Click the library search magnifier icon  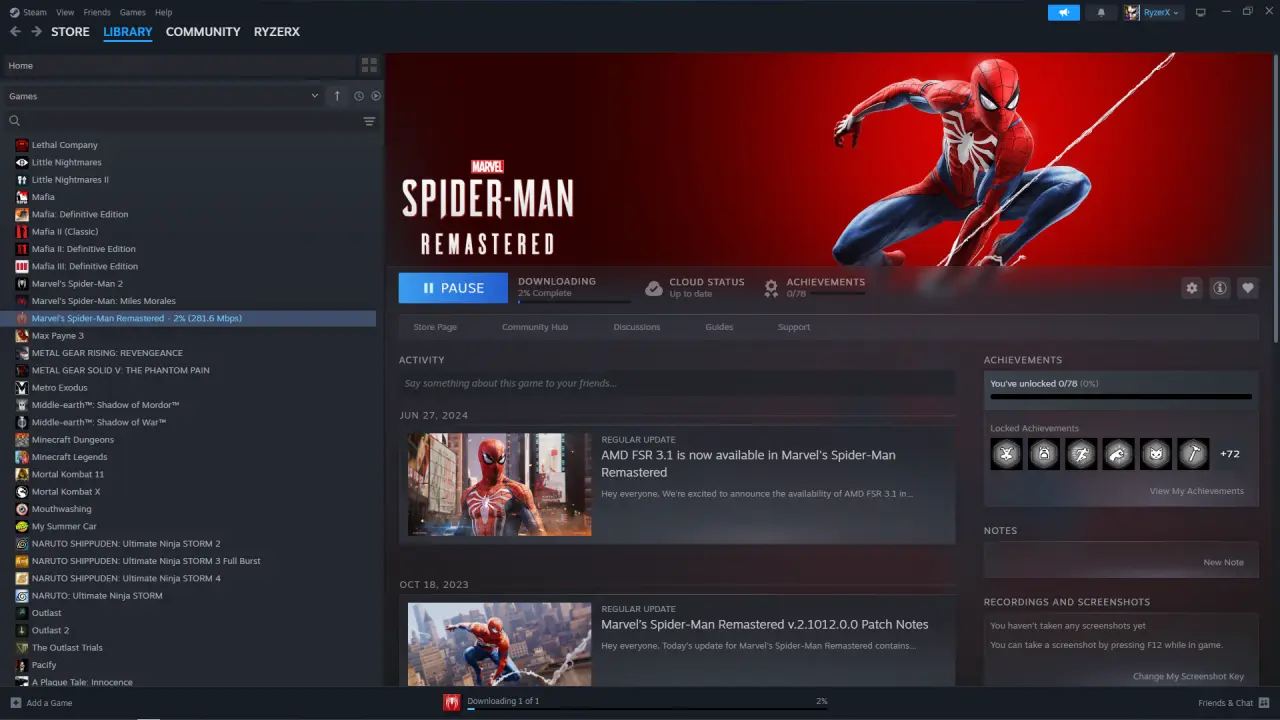coord(15,121)
